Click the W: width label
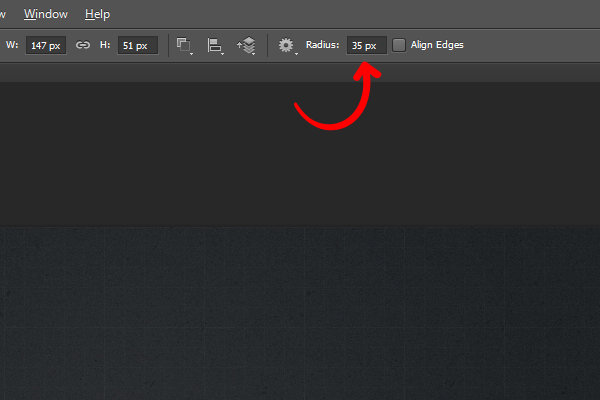Screen dimensions: 600x400 12,45
